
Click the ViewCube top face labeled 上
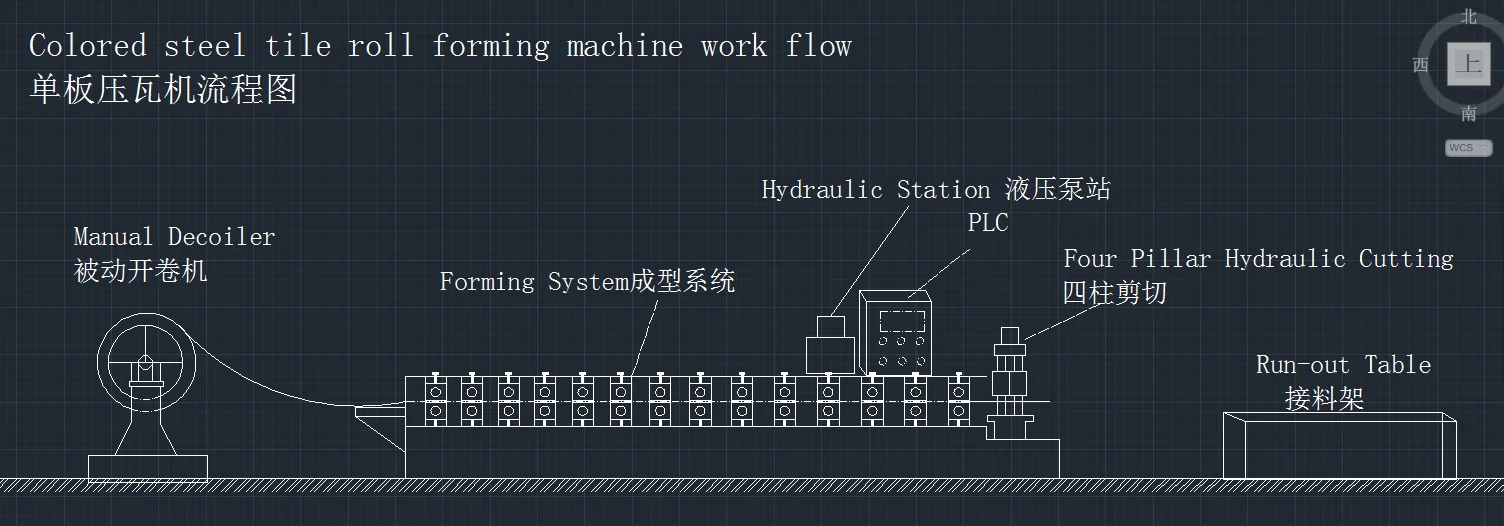coord(1468,66)
